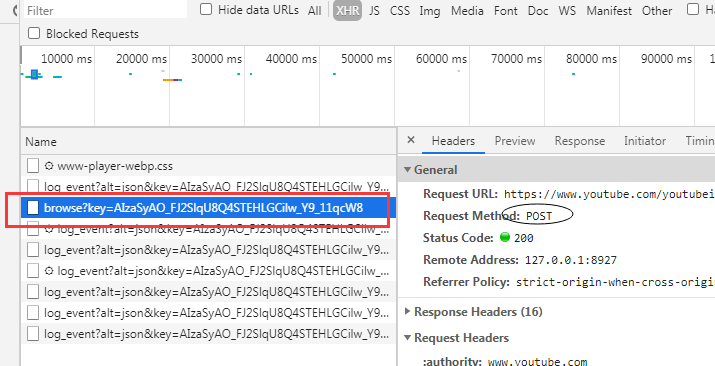Screen dimensions: 715x366
Task: Enable the Blocked Requests checkbox
Action: coord(34,33)
